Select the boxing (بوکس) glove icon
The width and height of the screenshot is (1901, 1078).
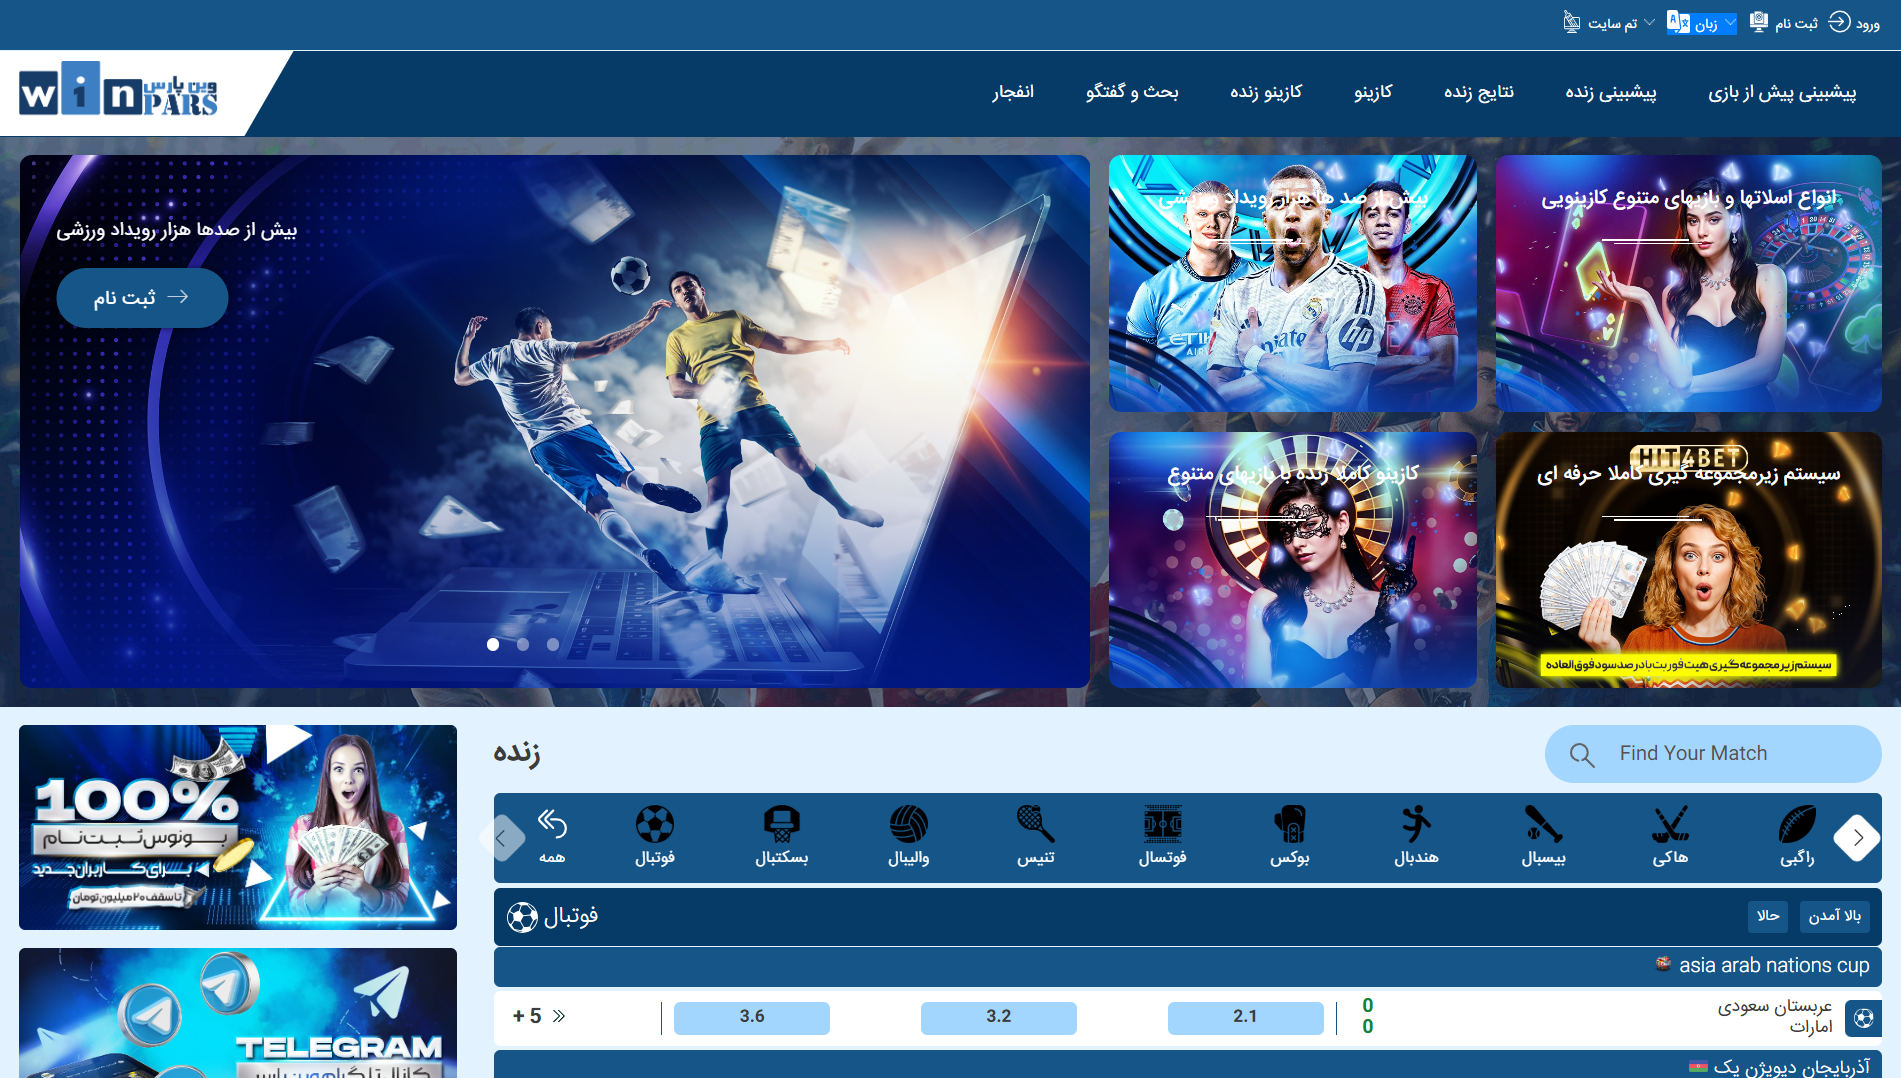point(1290,824)
